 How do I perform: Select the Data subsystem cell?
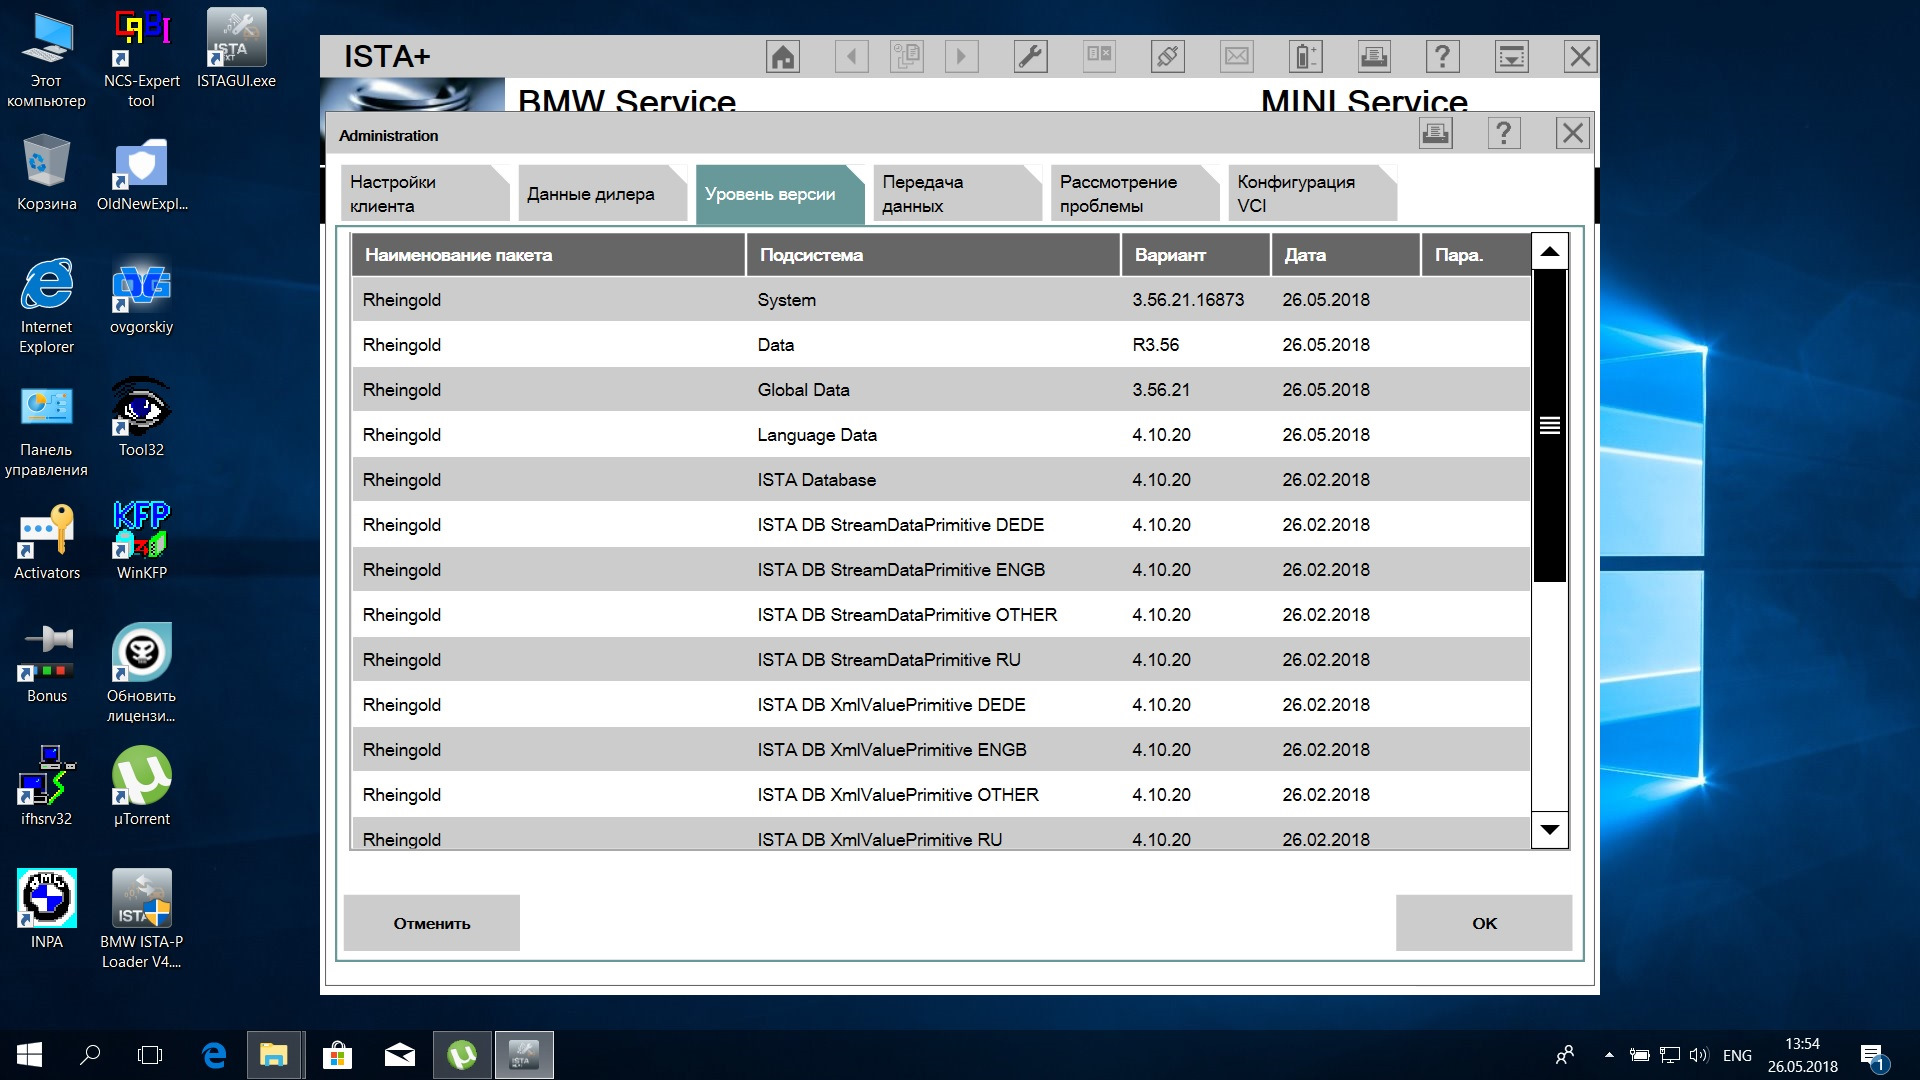775,345
